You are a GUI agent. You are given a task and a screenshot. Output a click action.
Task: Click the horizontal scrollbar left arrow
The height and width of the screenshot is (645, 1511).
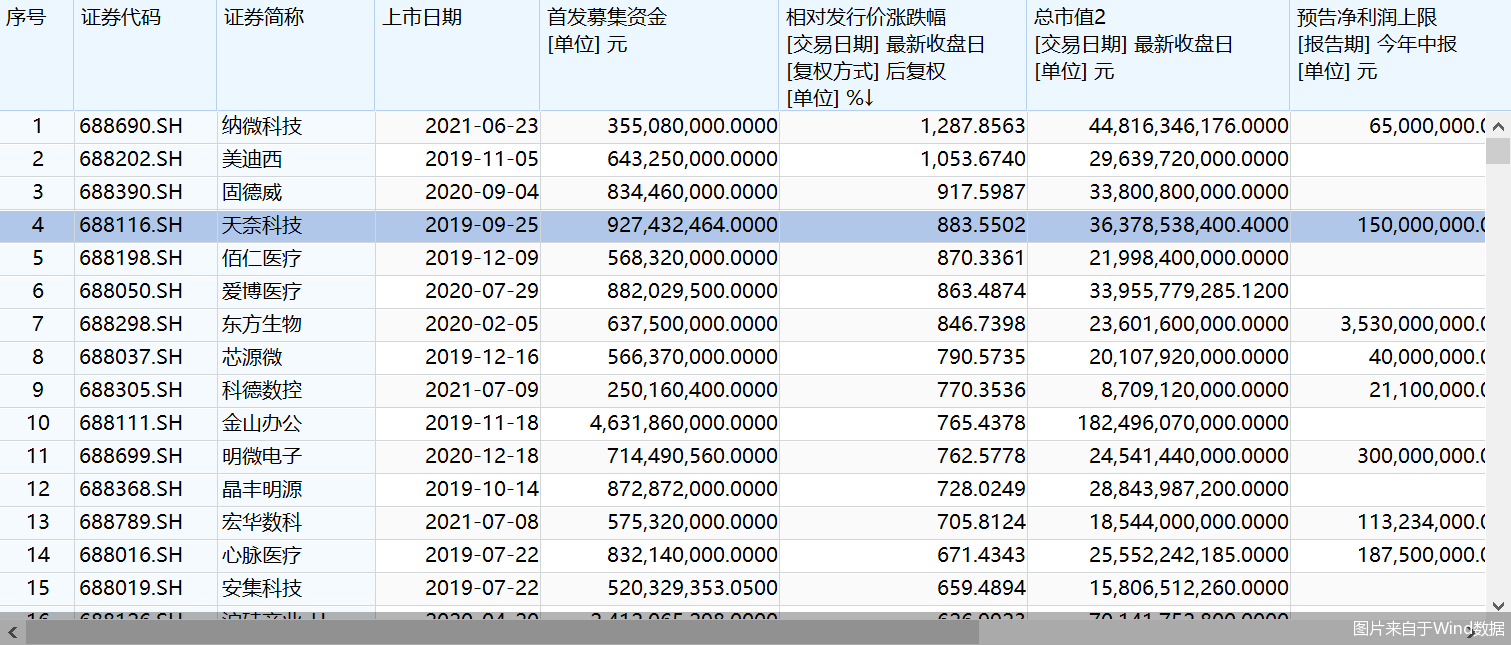(12, 631)
